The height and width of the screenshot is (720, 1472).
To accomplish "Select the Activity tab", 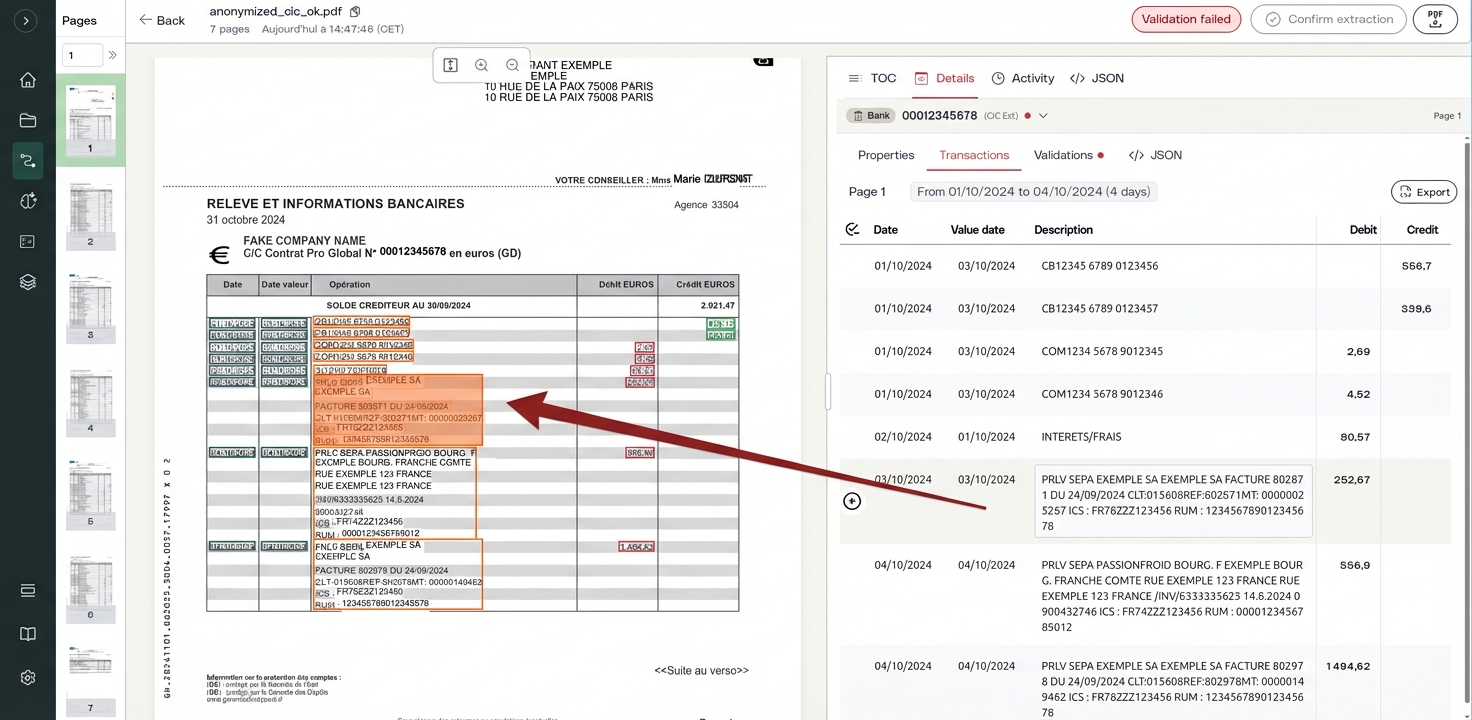I will [x=1023, y=78].
